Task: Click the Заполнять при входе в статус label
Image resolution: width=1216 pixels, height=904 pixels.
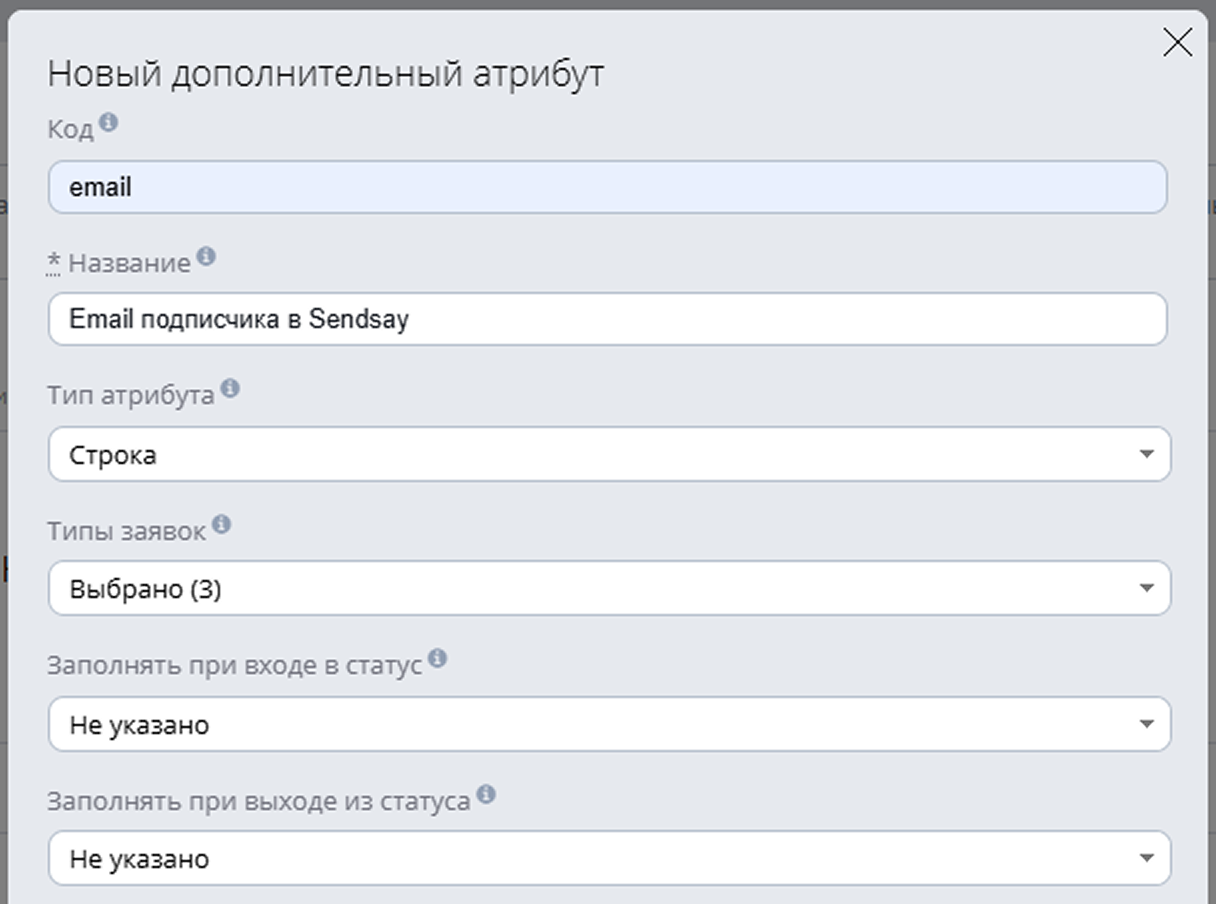Action: pyautogui.click(x=234, y=666)
